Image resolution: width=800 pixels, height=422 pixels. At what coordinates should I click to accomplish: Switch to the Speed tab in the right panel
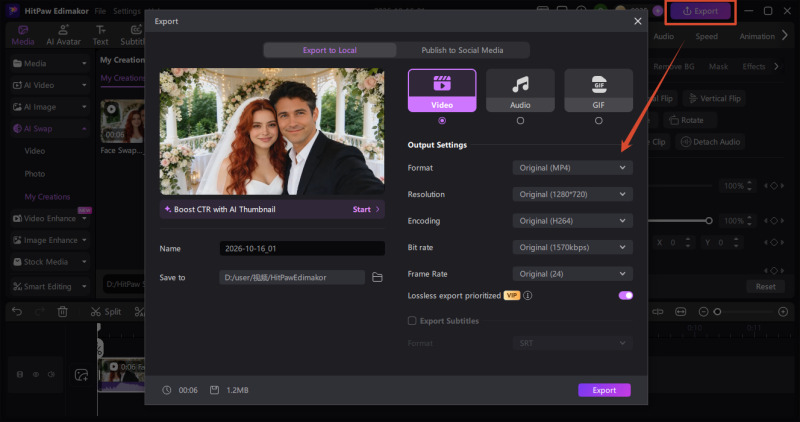tap(706, 36)
